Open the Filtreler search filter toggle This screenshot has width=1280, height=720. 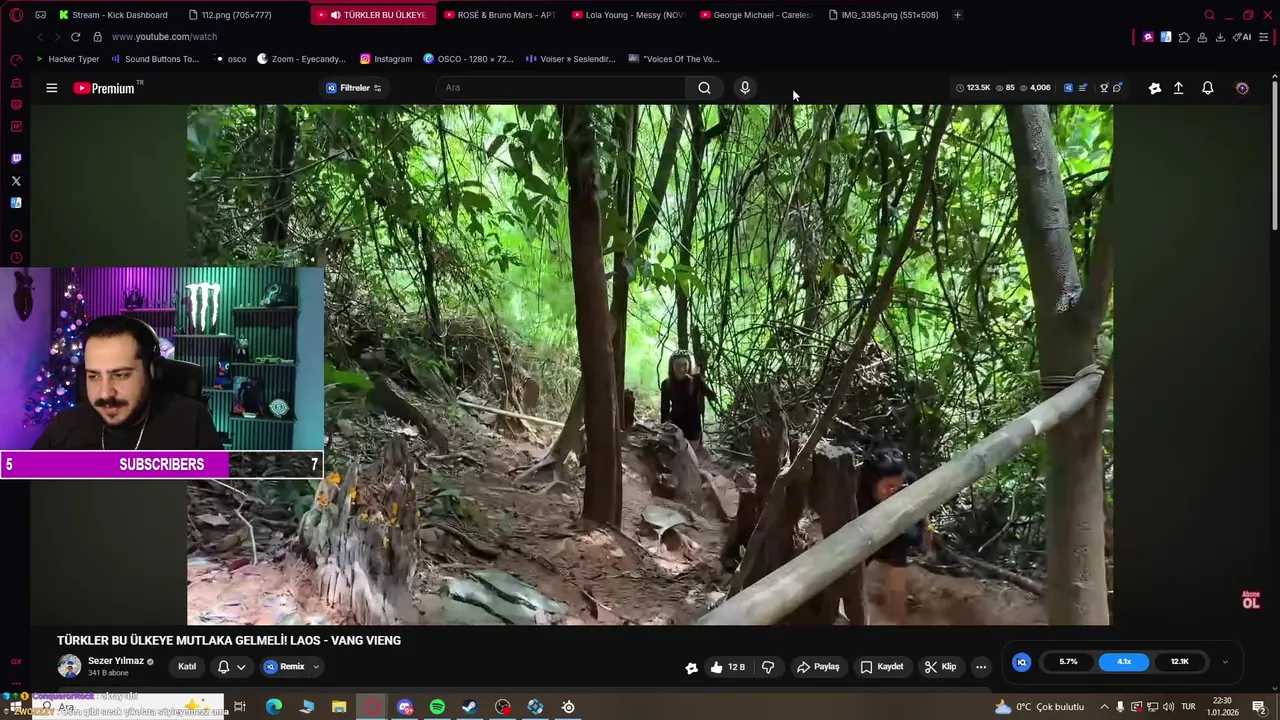point(354,88)
